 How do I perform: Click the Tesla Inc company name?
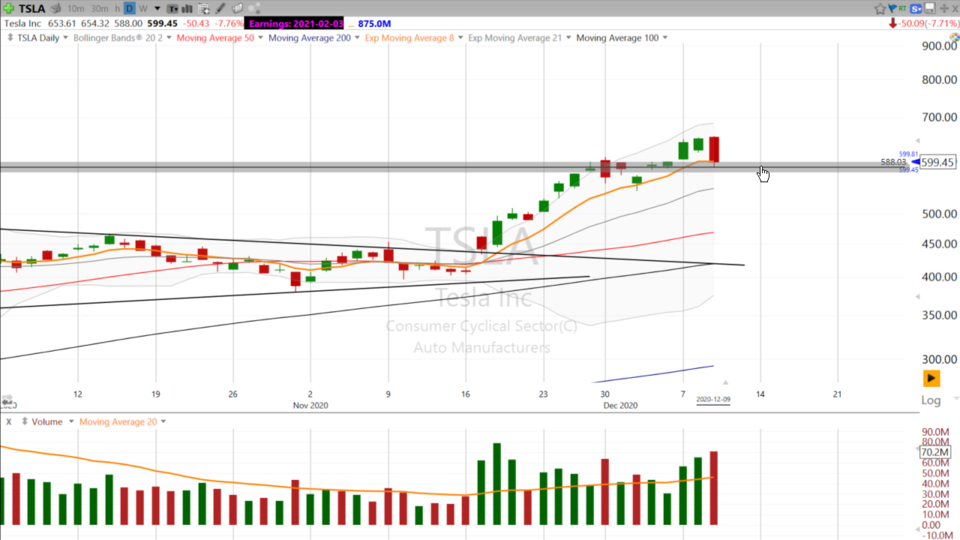[23, 23]
